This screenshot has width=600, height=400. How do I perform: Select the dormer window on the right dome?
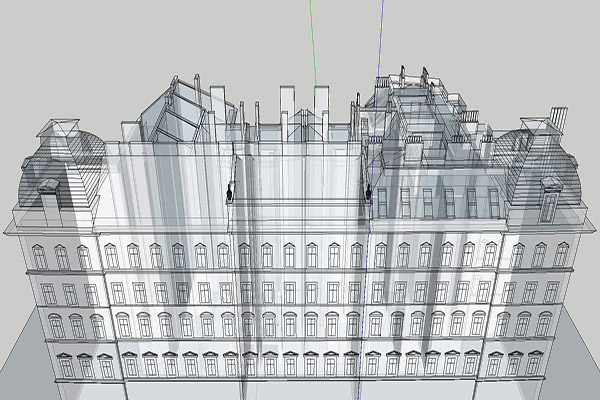point(550,200)
